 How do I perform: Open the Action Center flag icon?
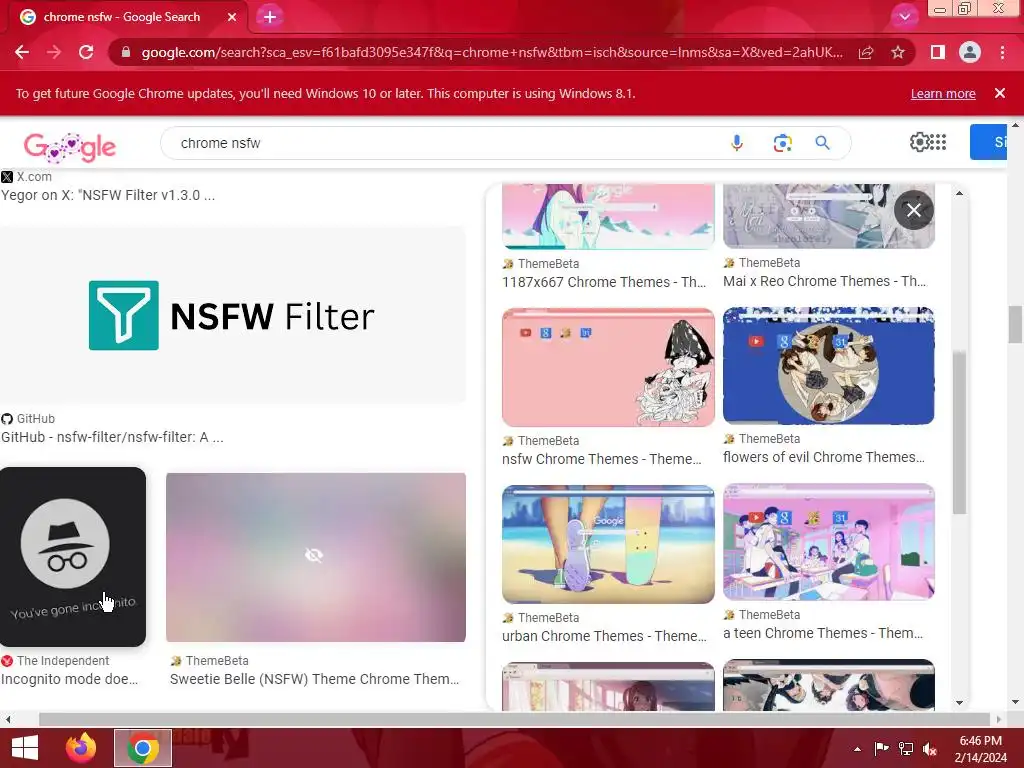882,749
